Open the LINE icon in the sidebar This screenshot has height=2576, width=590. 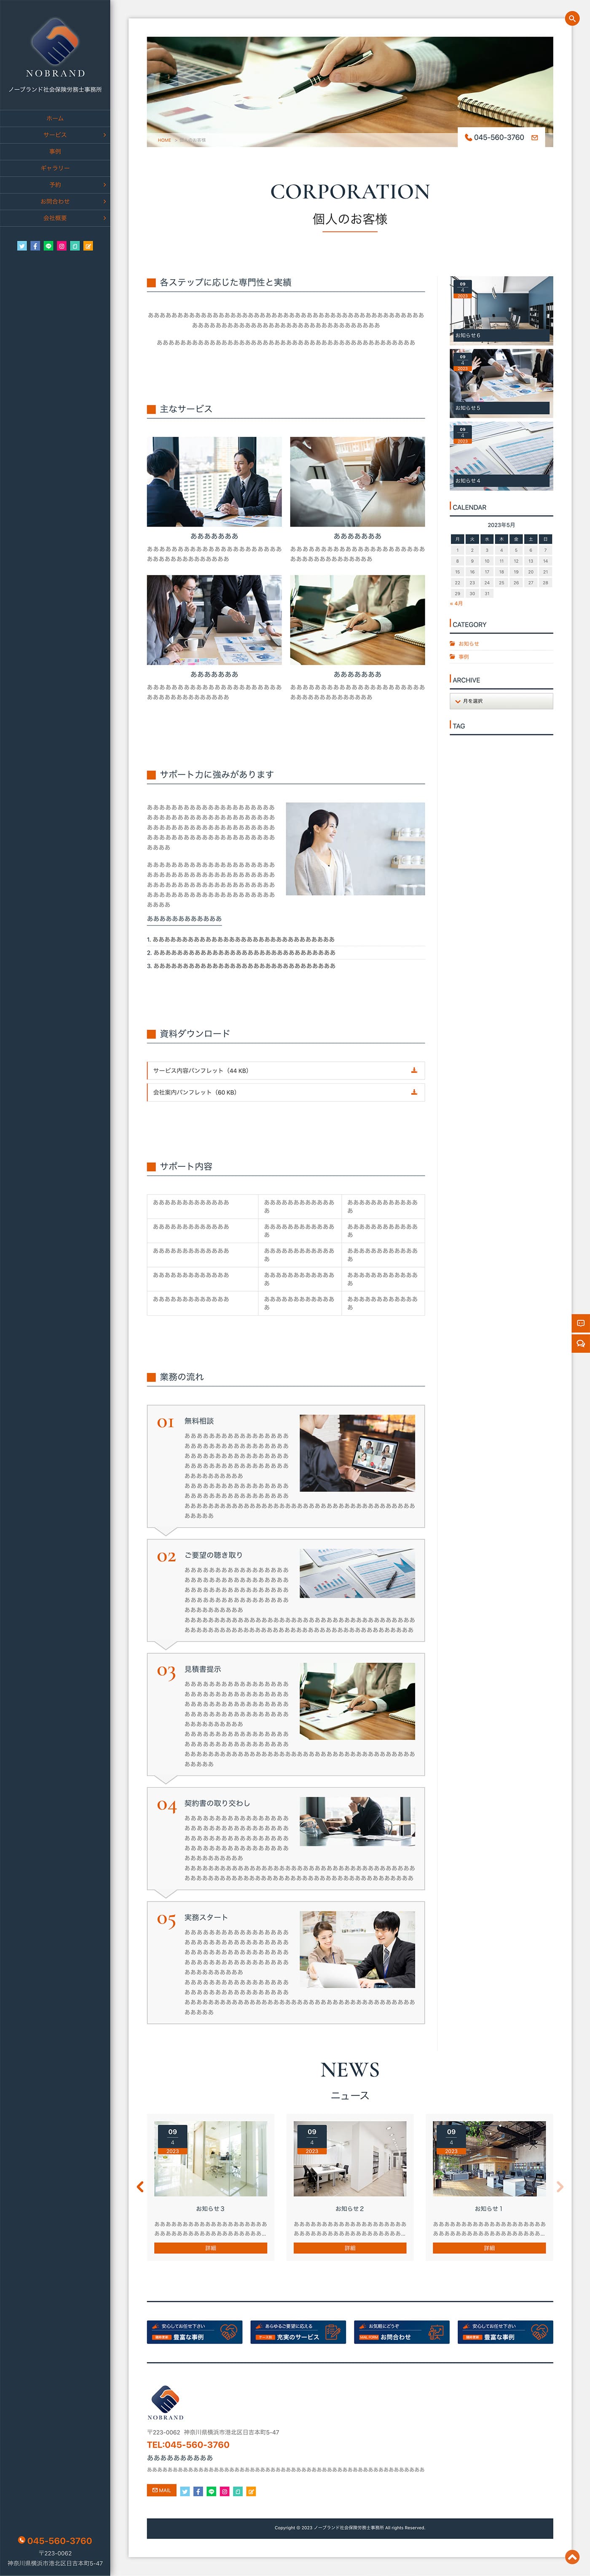[x=48, y=245]
